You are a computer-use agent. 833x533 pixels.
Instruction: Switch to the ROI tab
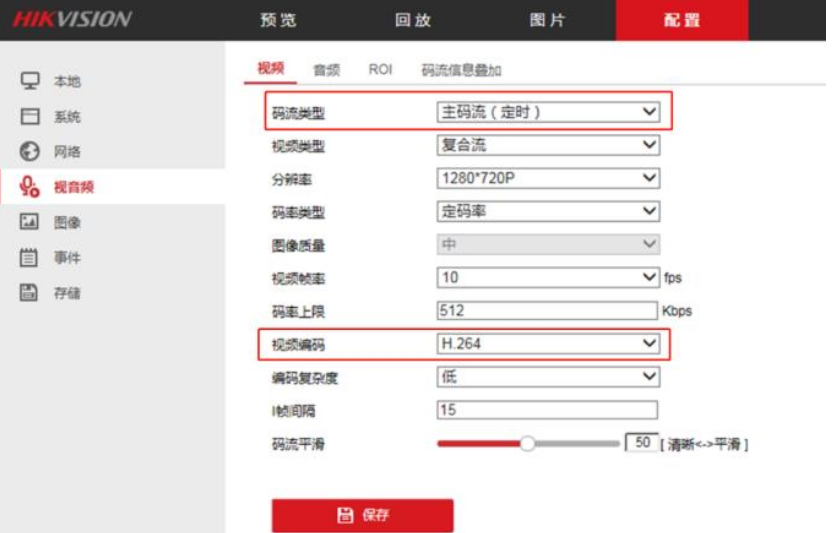[380, 70]
